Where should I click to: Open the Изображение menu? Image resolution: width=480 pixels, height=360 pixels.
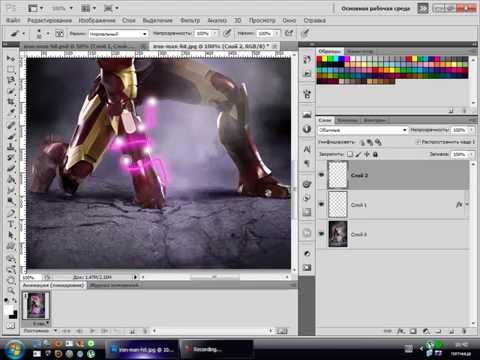[x=97, y=21]
